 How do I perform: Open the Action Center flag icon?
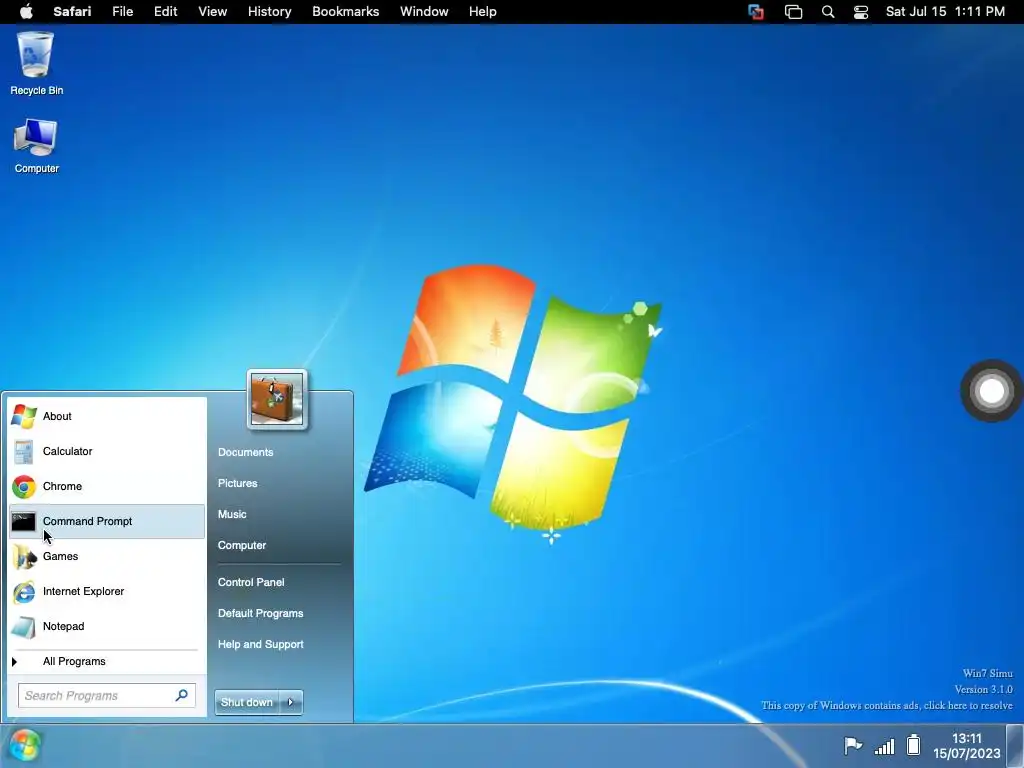click(x=852, y=745)
